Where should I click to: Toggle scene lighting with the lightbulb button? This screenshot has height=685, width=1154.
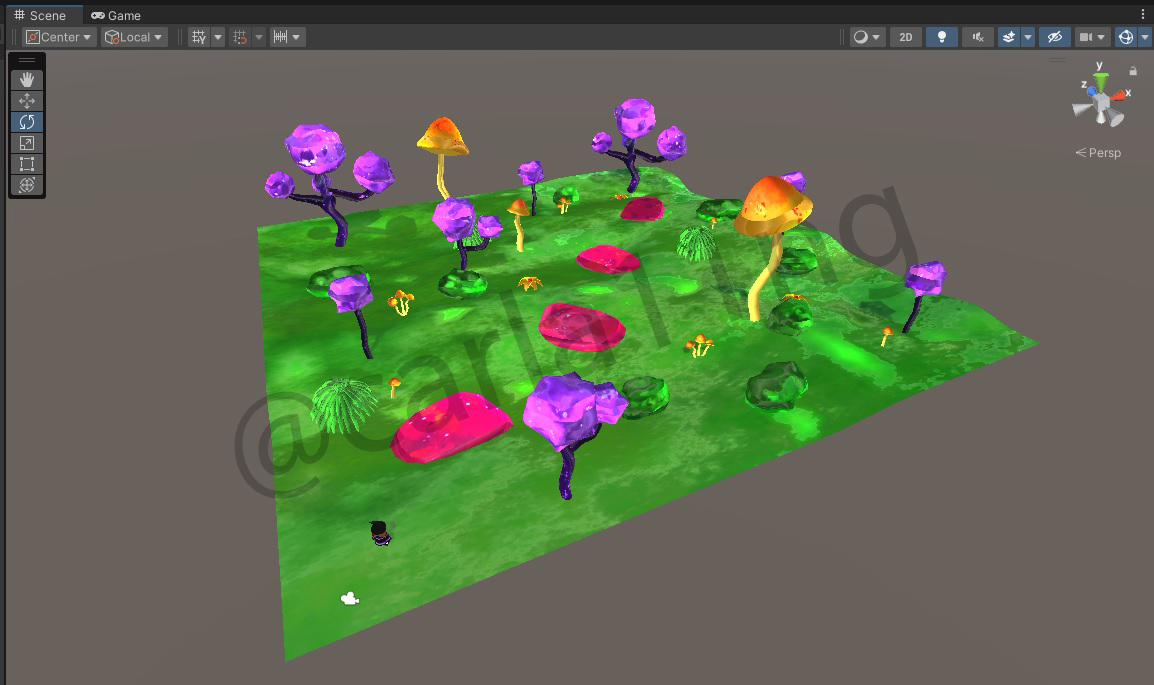[x=941, y=37]
